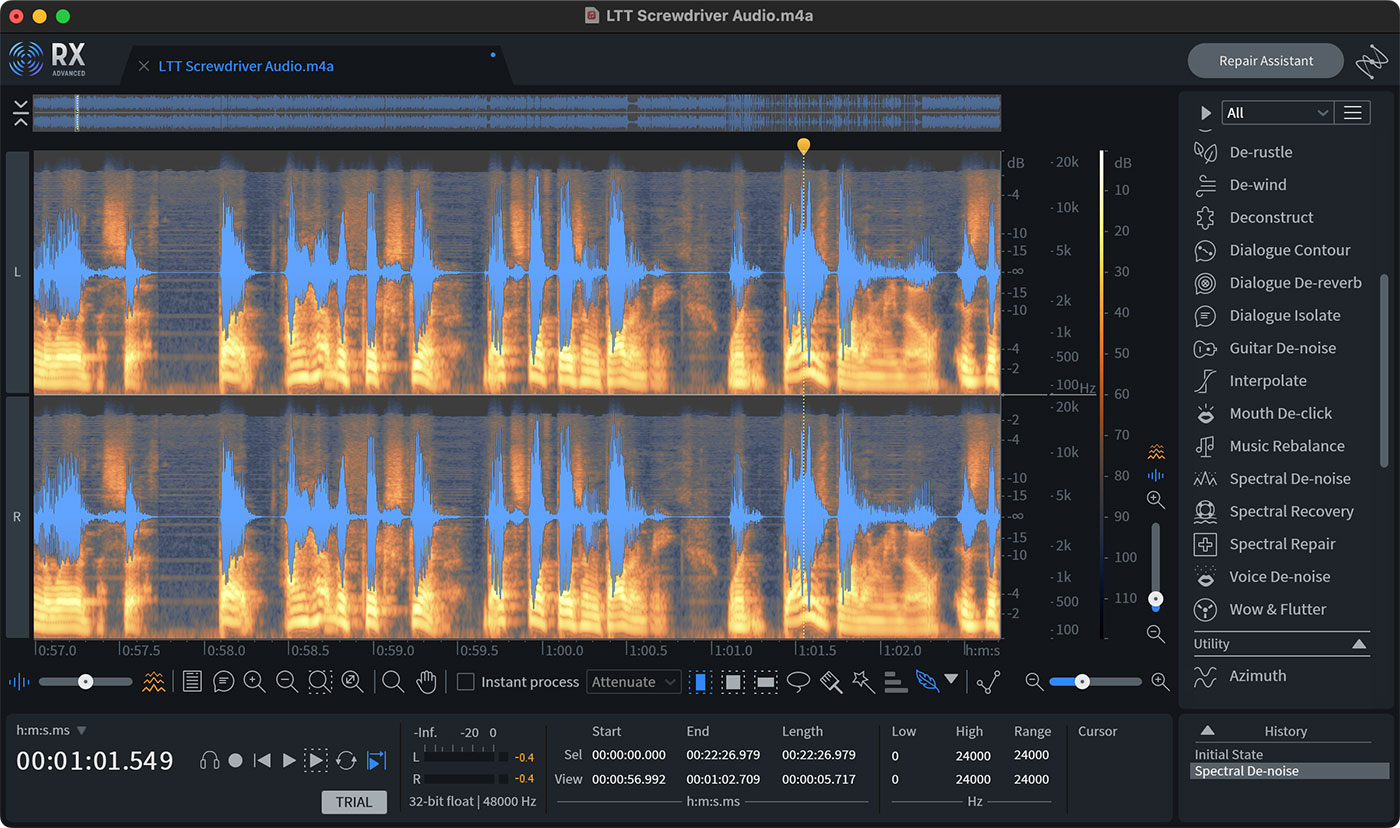Select the feather selection tool
1400x828 pixels.
[x=927, y=682]
